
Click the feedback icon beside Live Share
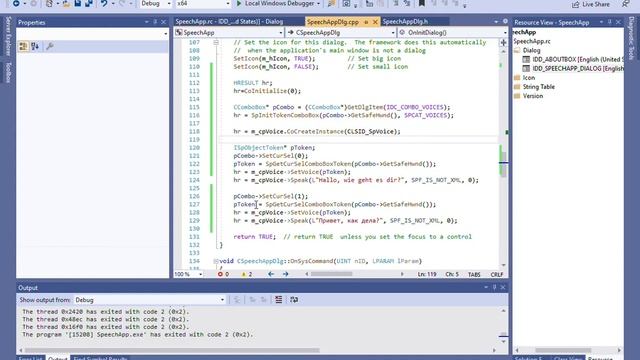click(x=625, y=4)
